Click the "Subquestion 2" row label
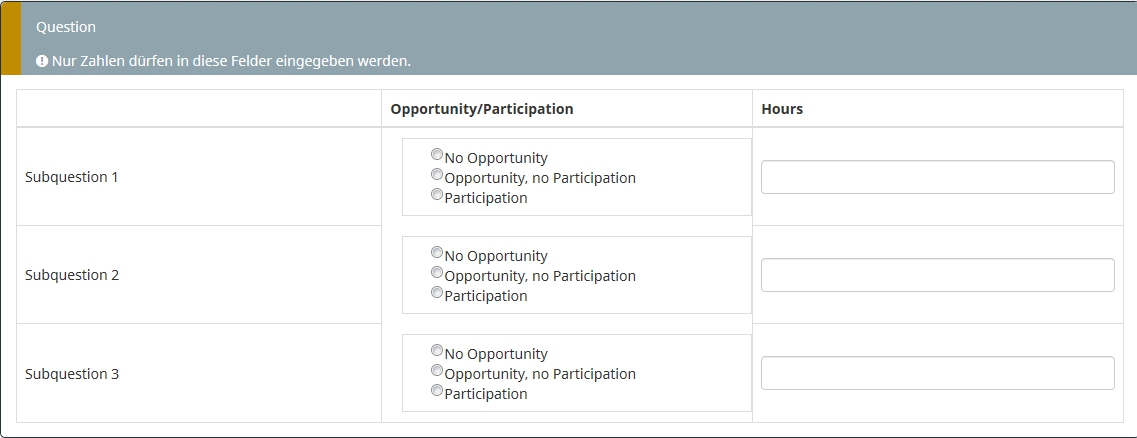The height and width of the screenshot is (438, 1137). [72, 275]
